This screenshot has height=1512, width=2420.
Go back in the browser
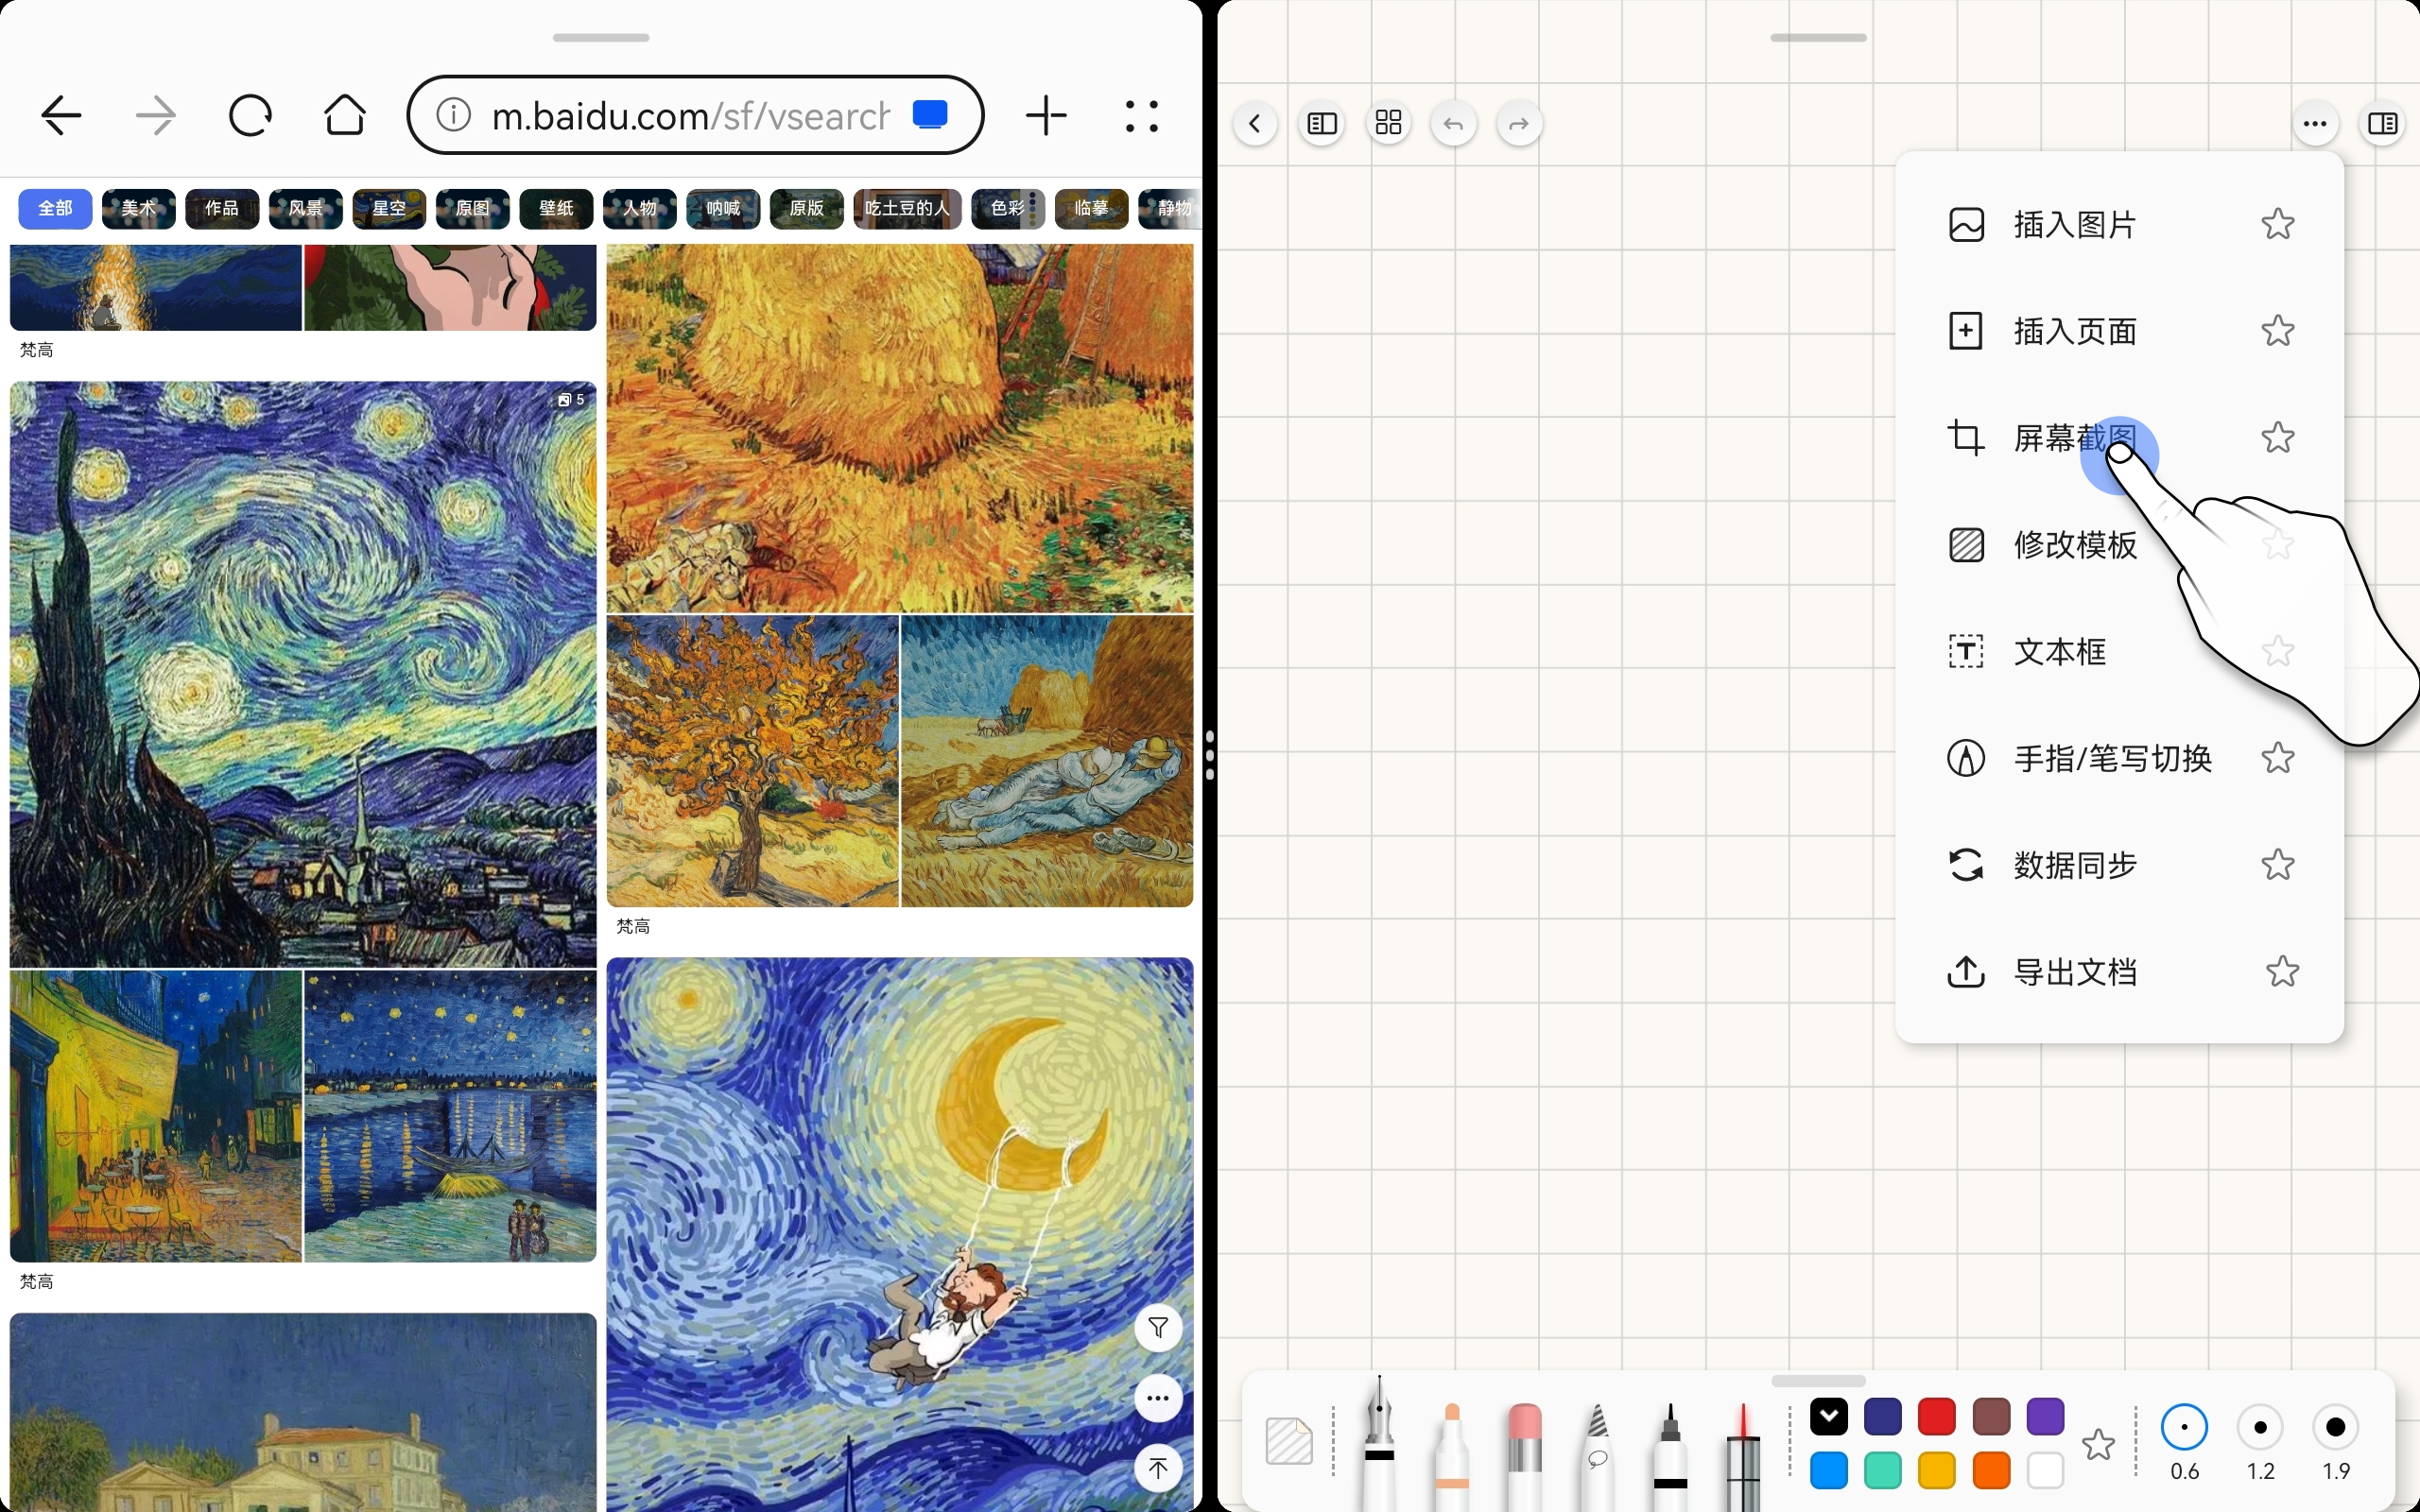[61, 116]
